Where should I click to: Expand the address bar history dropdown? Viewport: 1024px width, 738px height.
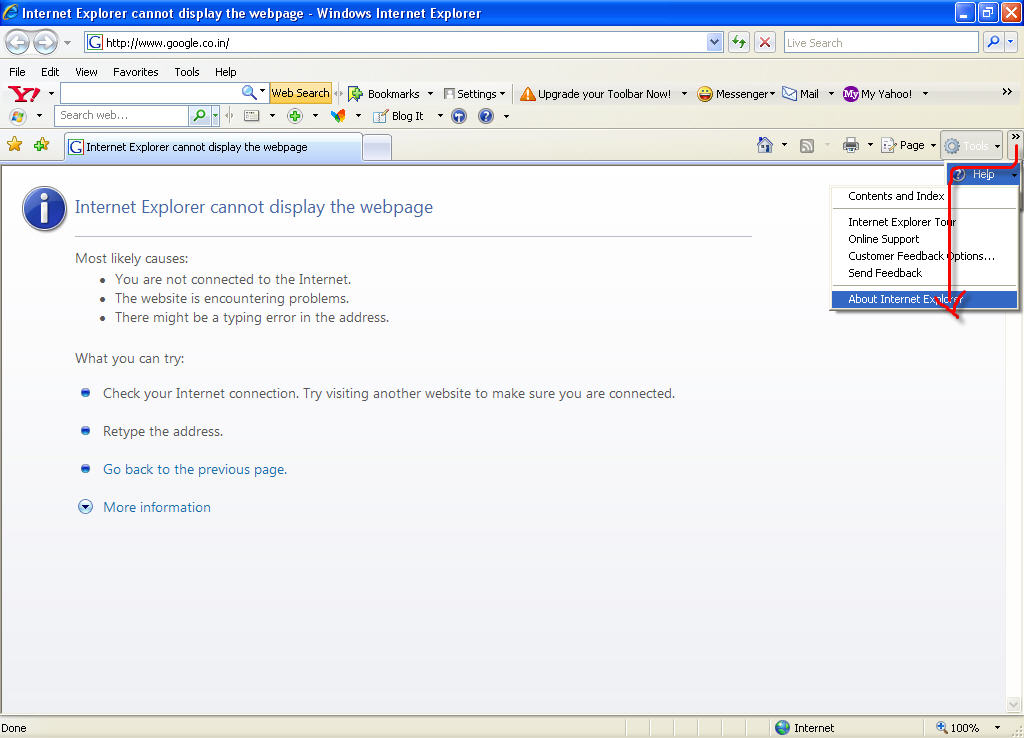(714, 42)
